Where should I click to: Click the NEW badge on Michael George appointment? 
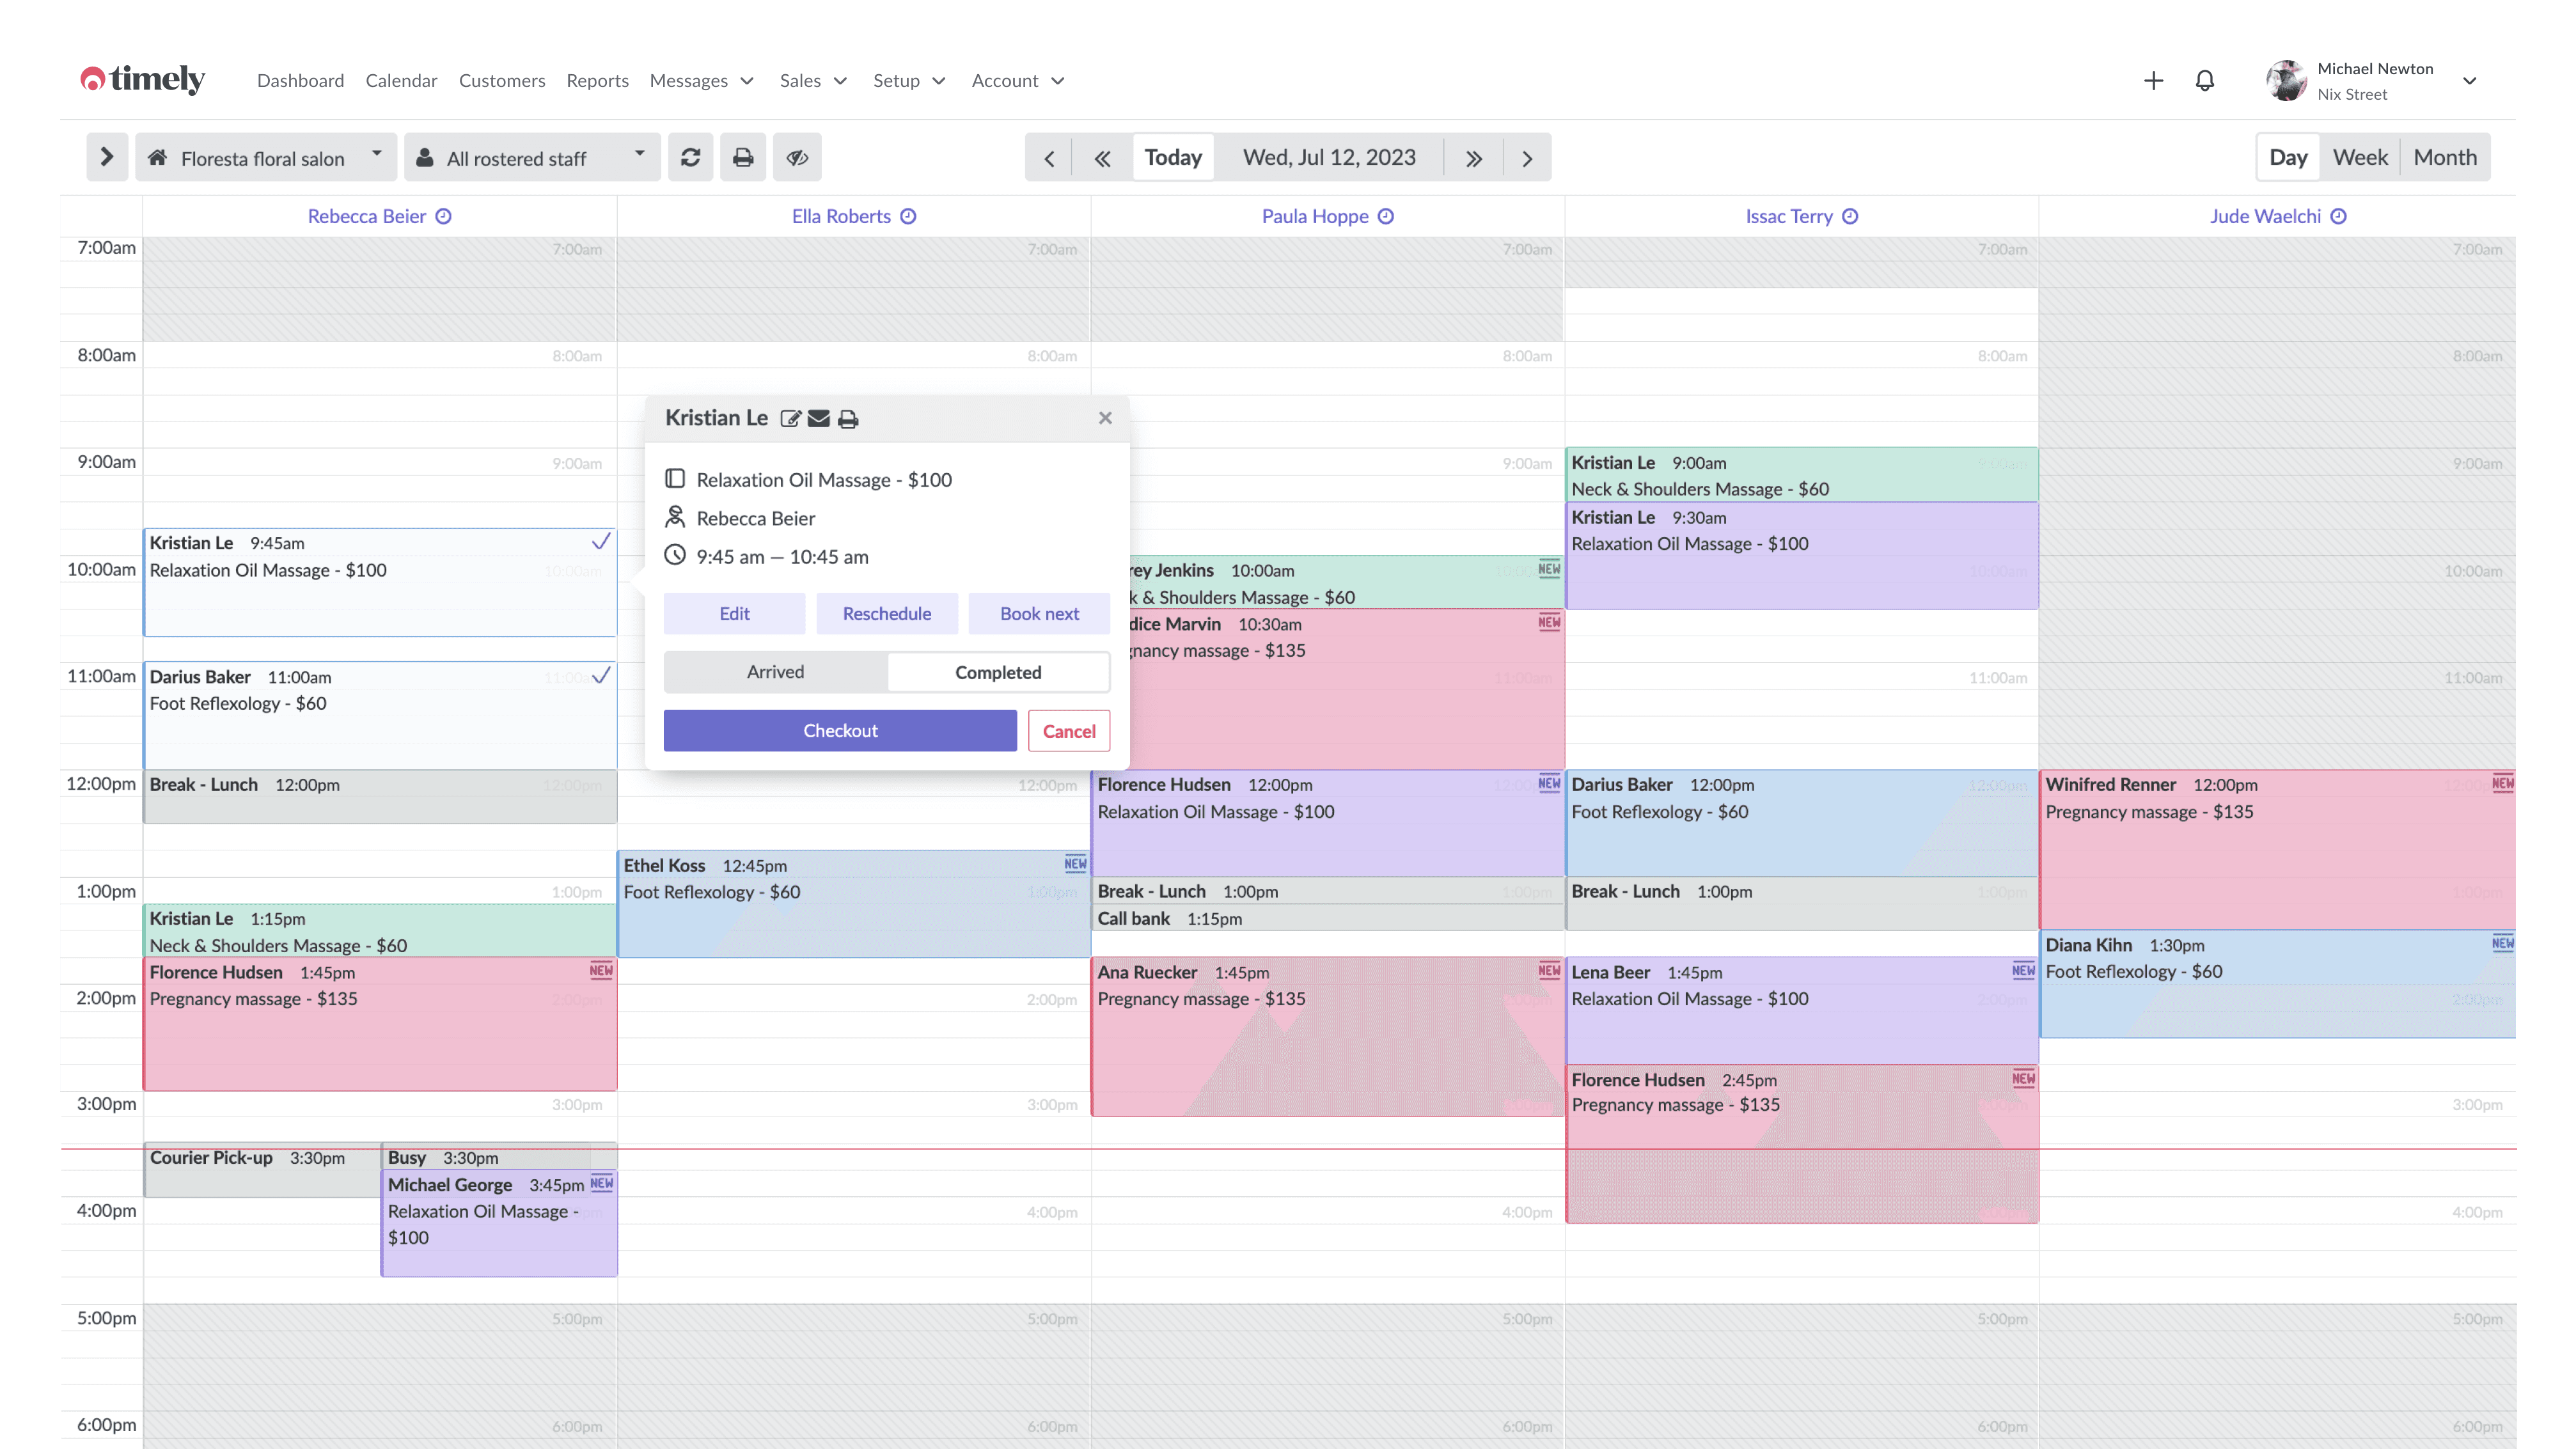tap(601, 1184)
